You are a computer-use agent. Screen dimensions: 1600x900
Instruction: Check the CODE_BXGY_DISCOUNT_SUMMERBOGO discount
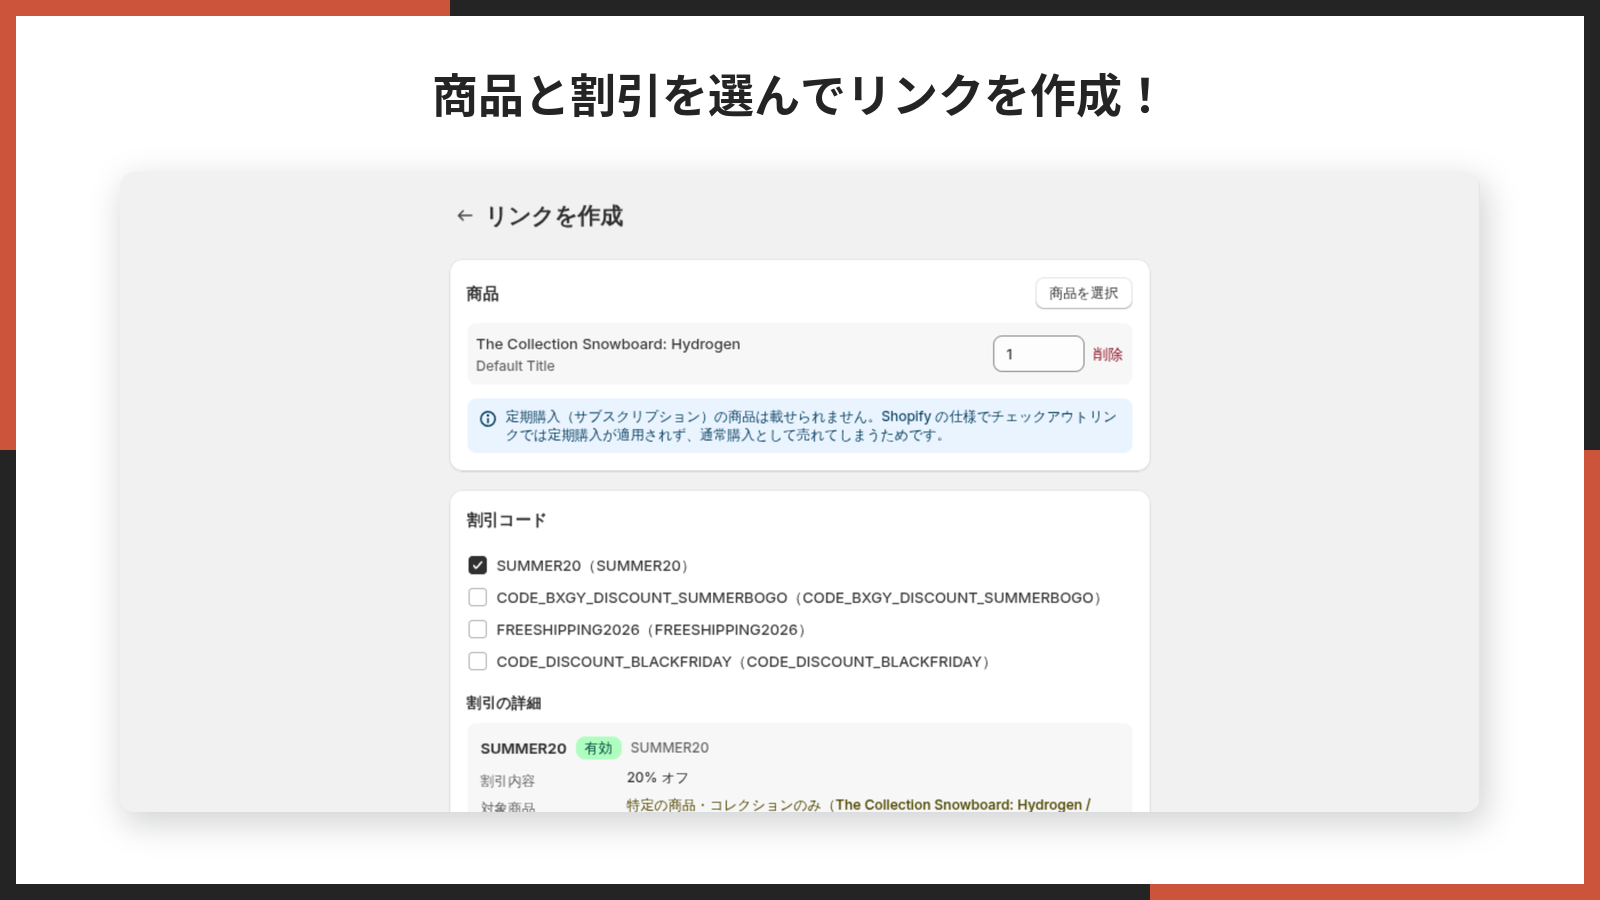coord(478,597)
